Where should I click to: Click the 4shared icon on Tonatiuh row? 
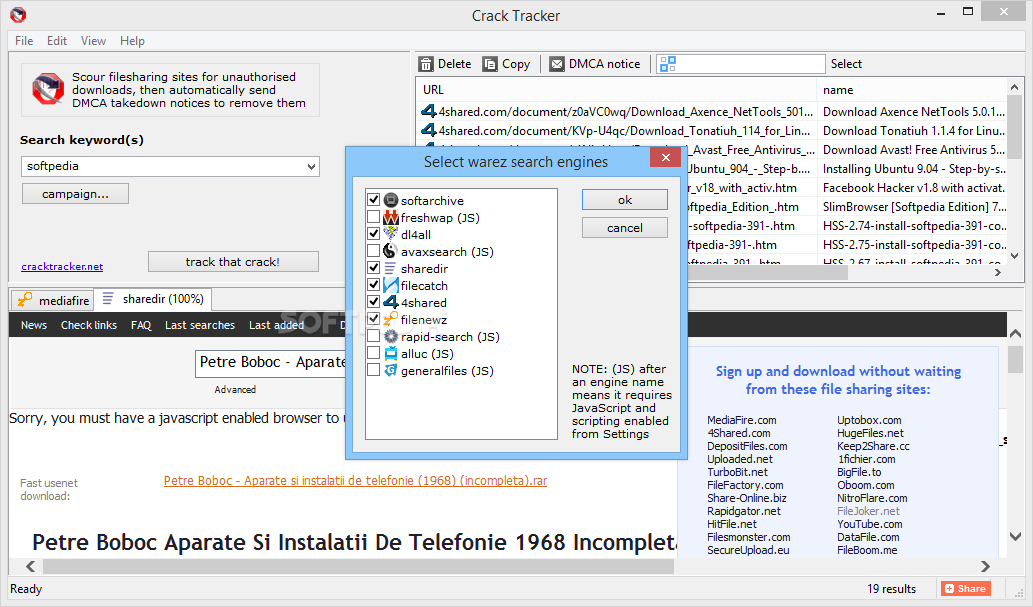point(429,130)
